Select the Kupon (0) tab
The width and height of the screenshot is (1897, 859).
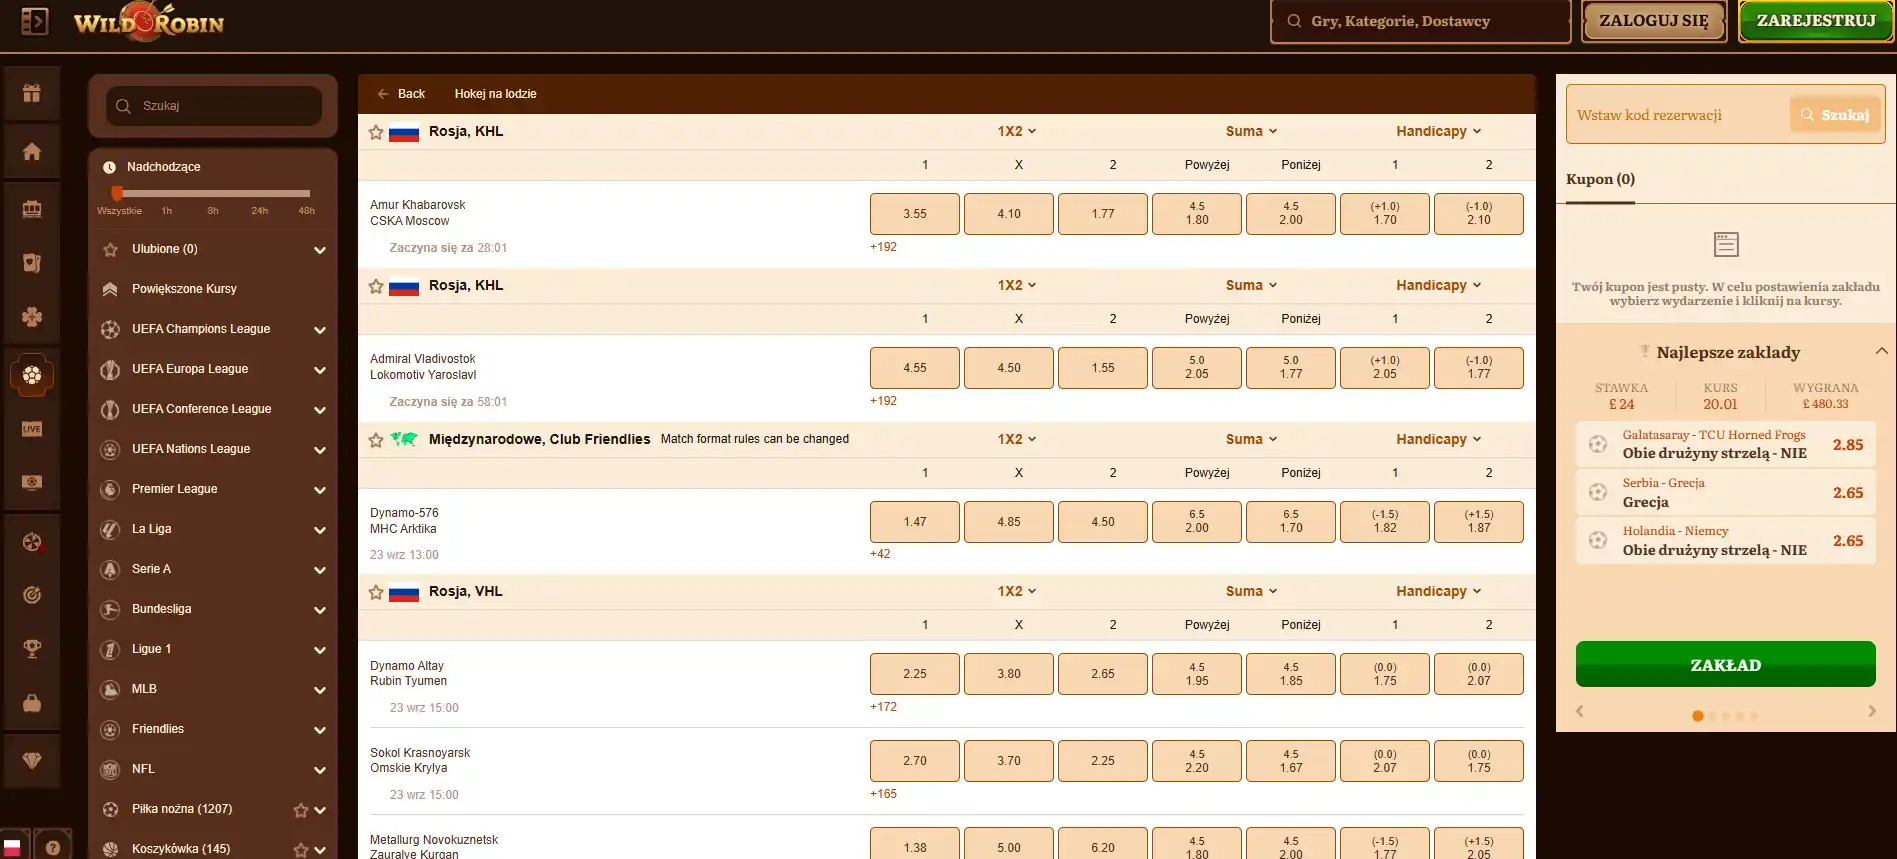click(1600, 180)
